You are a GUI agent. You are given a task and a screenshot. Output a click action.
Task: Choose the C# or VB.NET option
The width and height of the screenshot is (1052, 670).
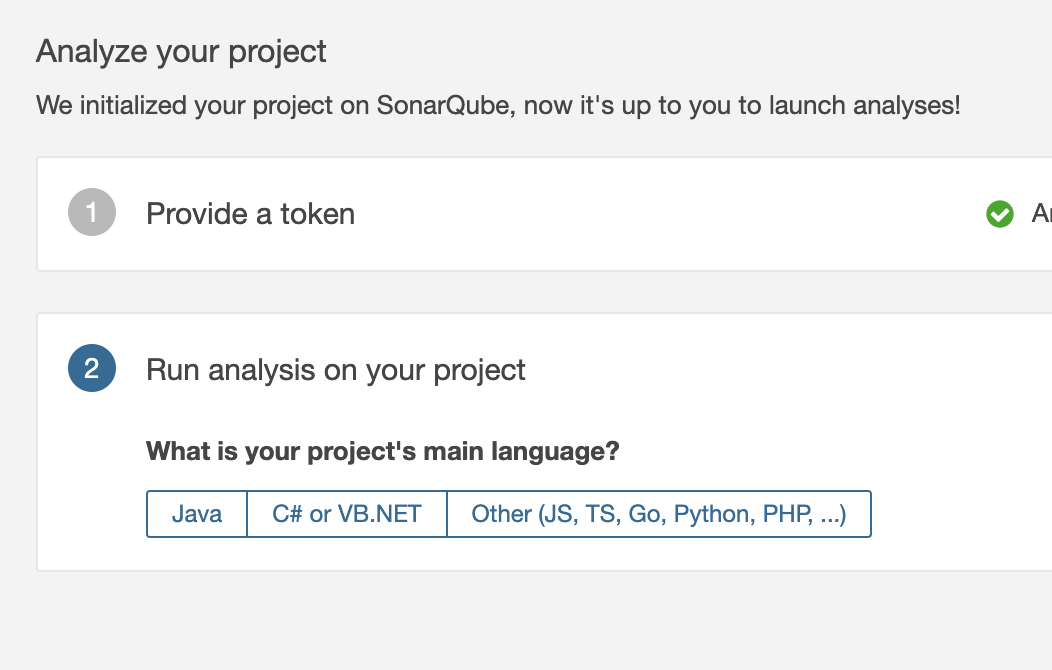tap(347, 514)
